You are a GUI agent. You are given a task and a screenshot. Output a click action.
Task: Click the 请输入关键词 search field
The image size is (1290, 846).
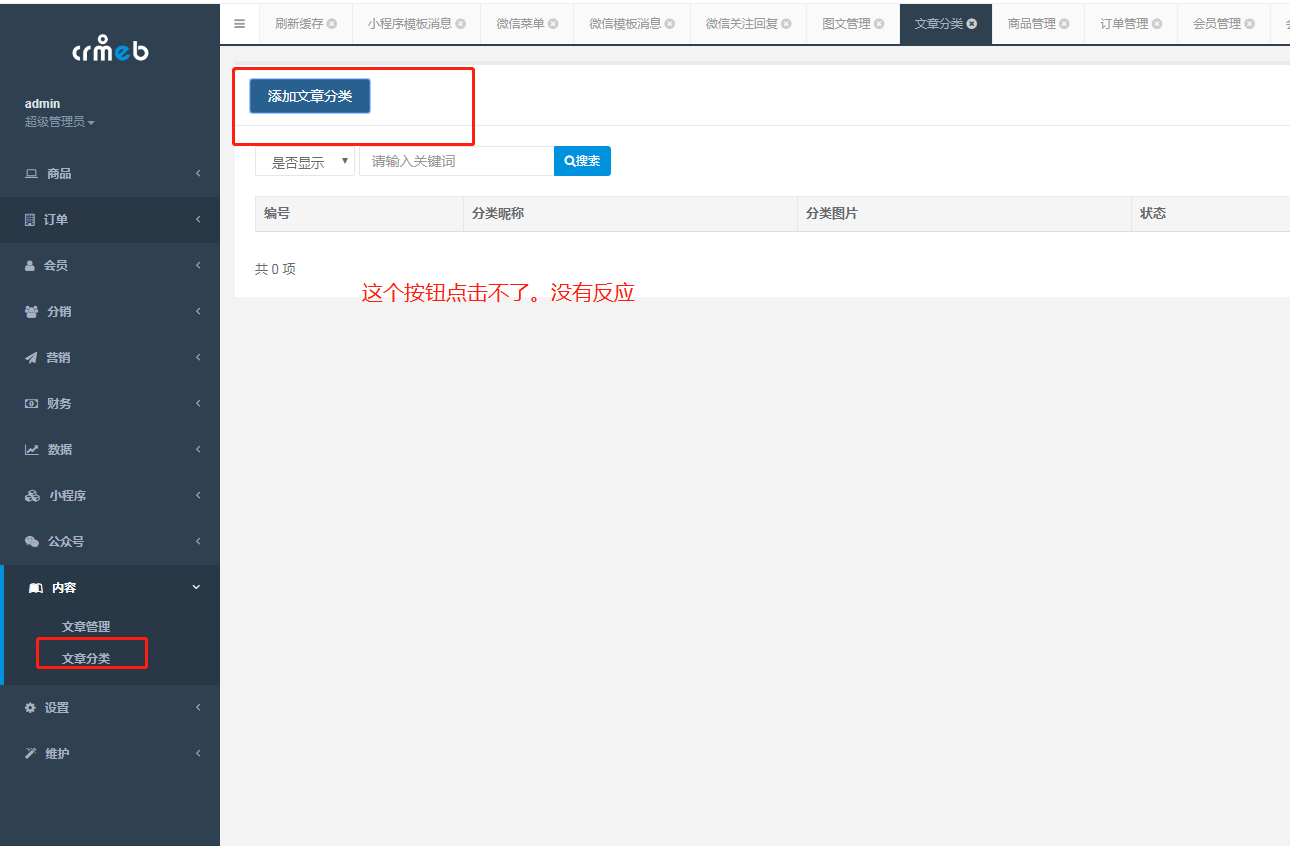(x=456, y=161)
